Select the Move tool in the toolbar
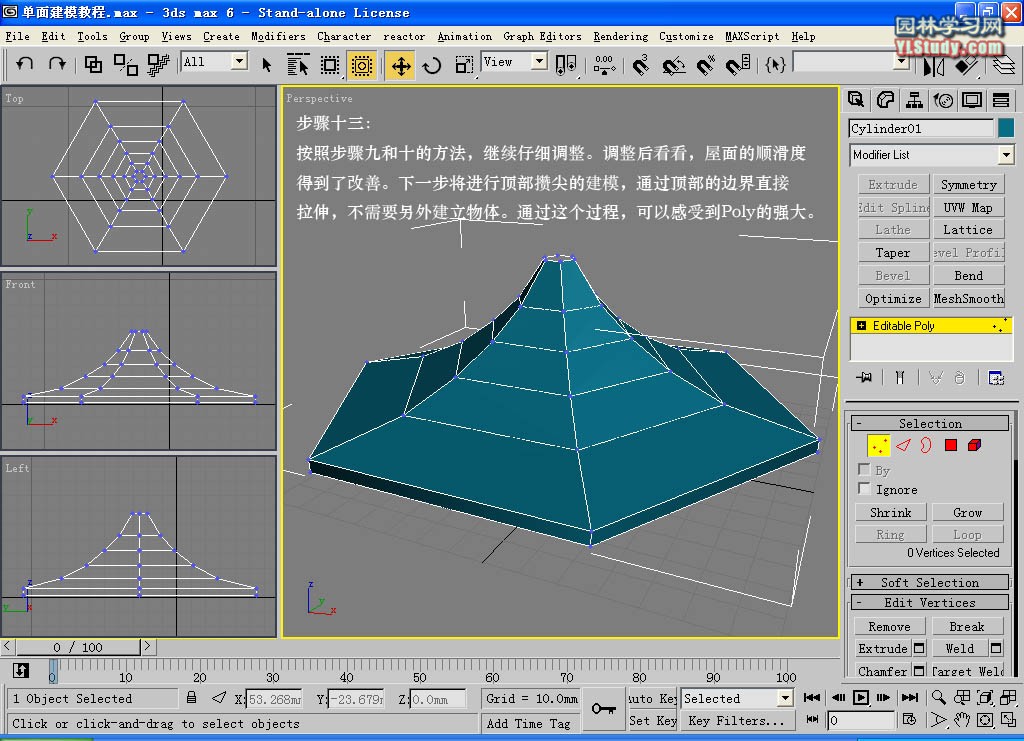 400,66
